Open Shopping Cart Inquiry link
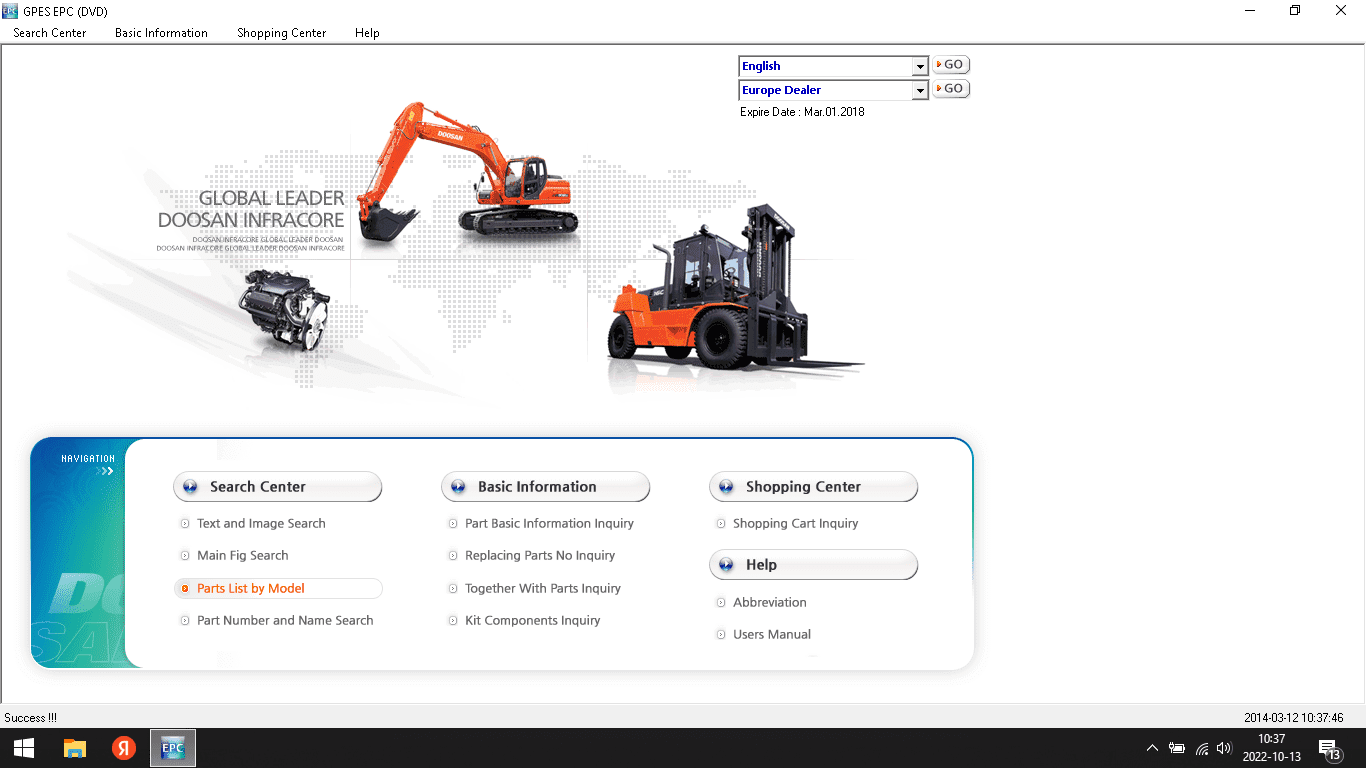The image size is (1366, 768). click(x=795, y=524)
